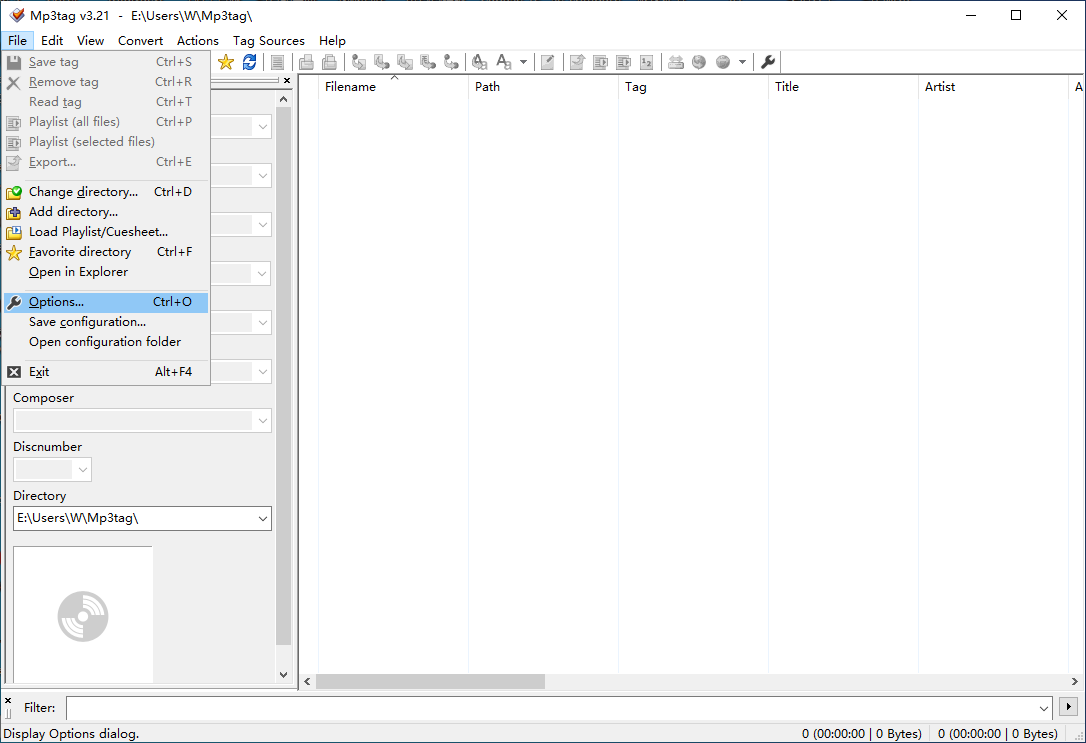The width and height of the screenshot is (1086, 743).
Task: Click the Paste tag toolbar icon
Action: 330,62
